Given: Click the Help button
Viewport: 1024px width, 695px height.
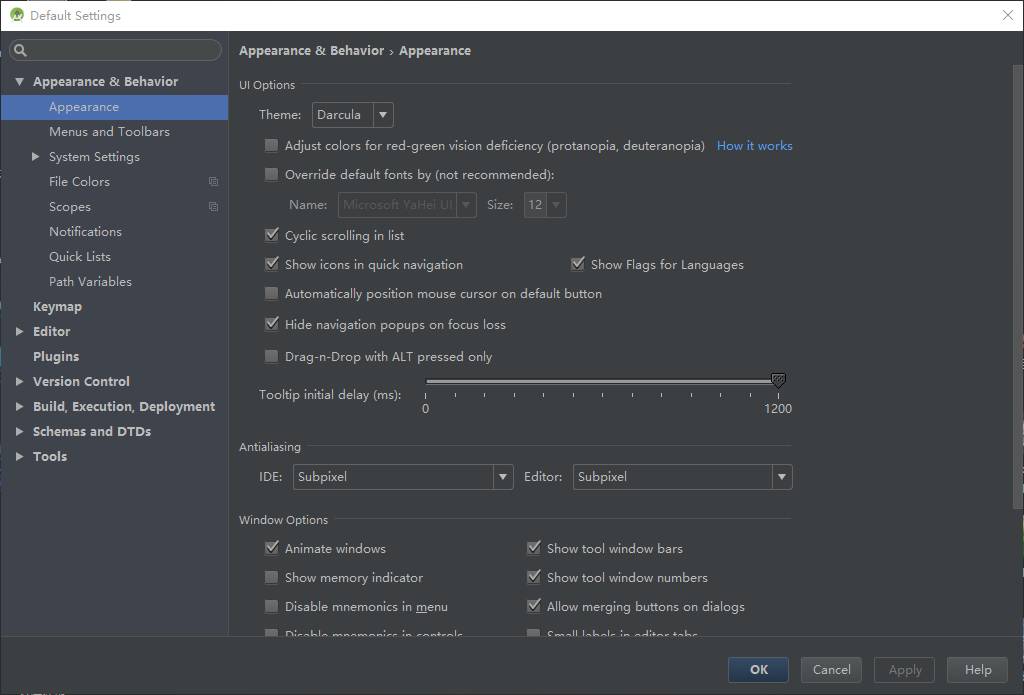Looking at the screenshot, I should [x=978, y=670].
